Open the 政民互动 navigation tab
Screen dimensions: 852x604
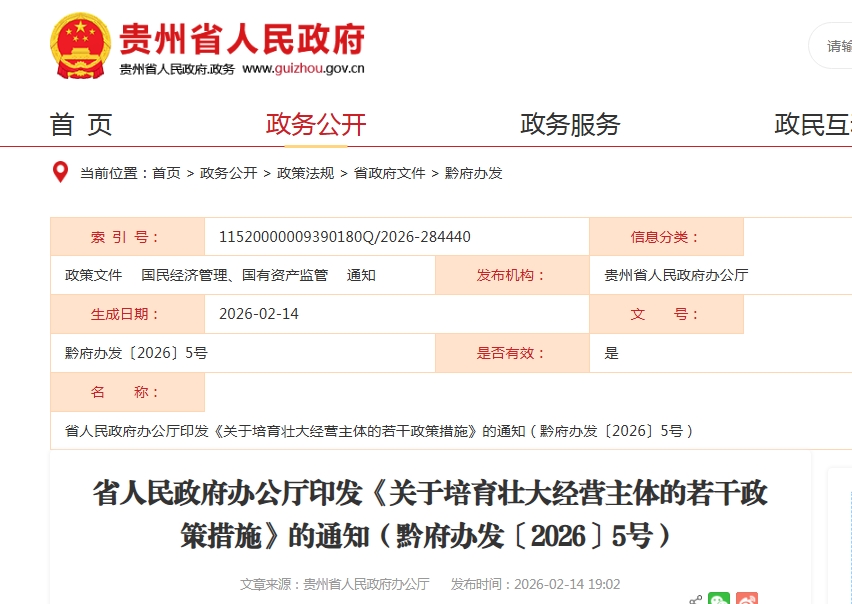[x=812, y=124]
